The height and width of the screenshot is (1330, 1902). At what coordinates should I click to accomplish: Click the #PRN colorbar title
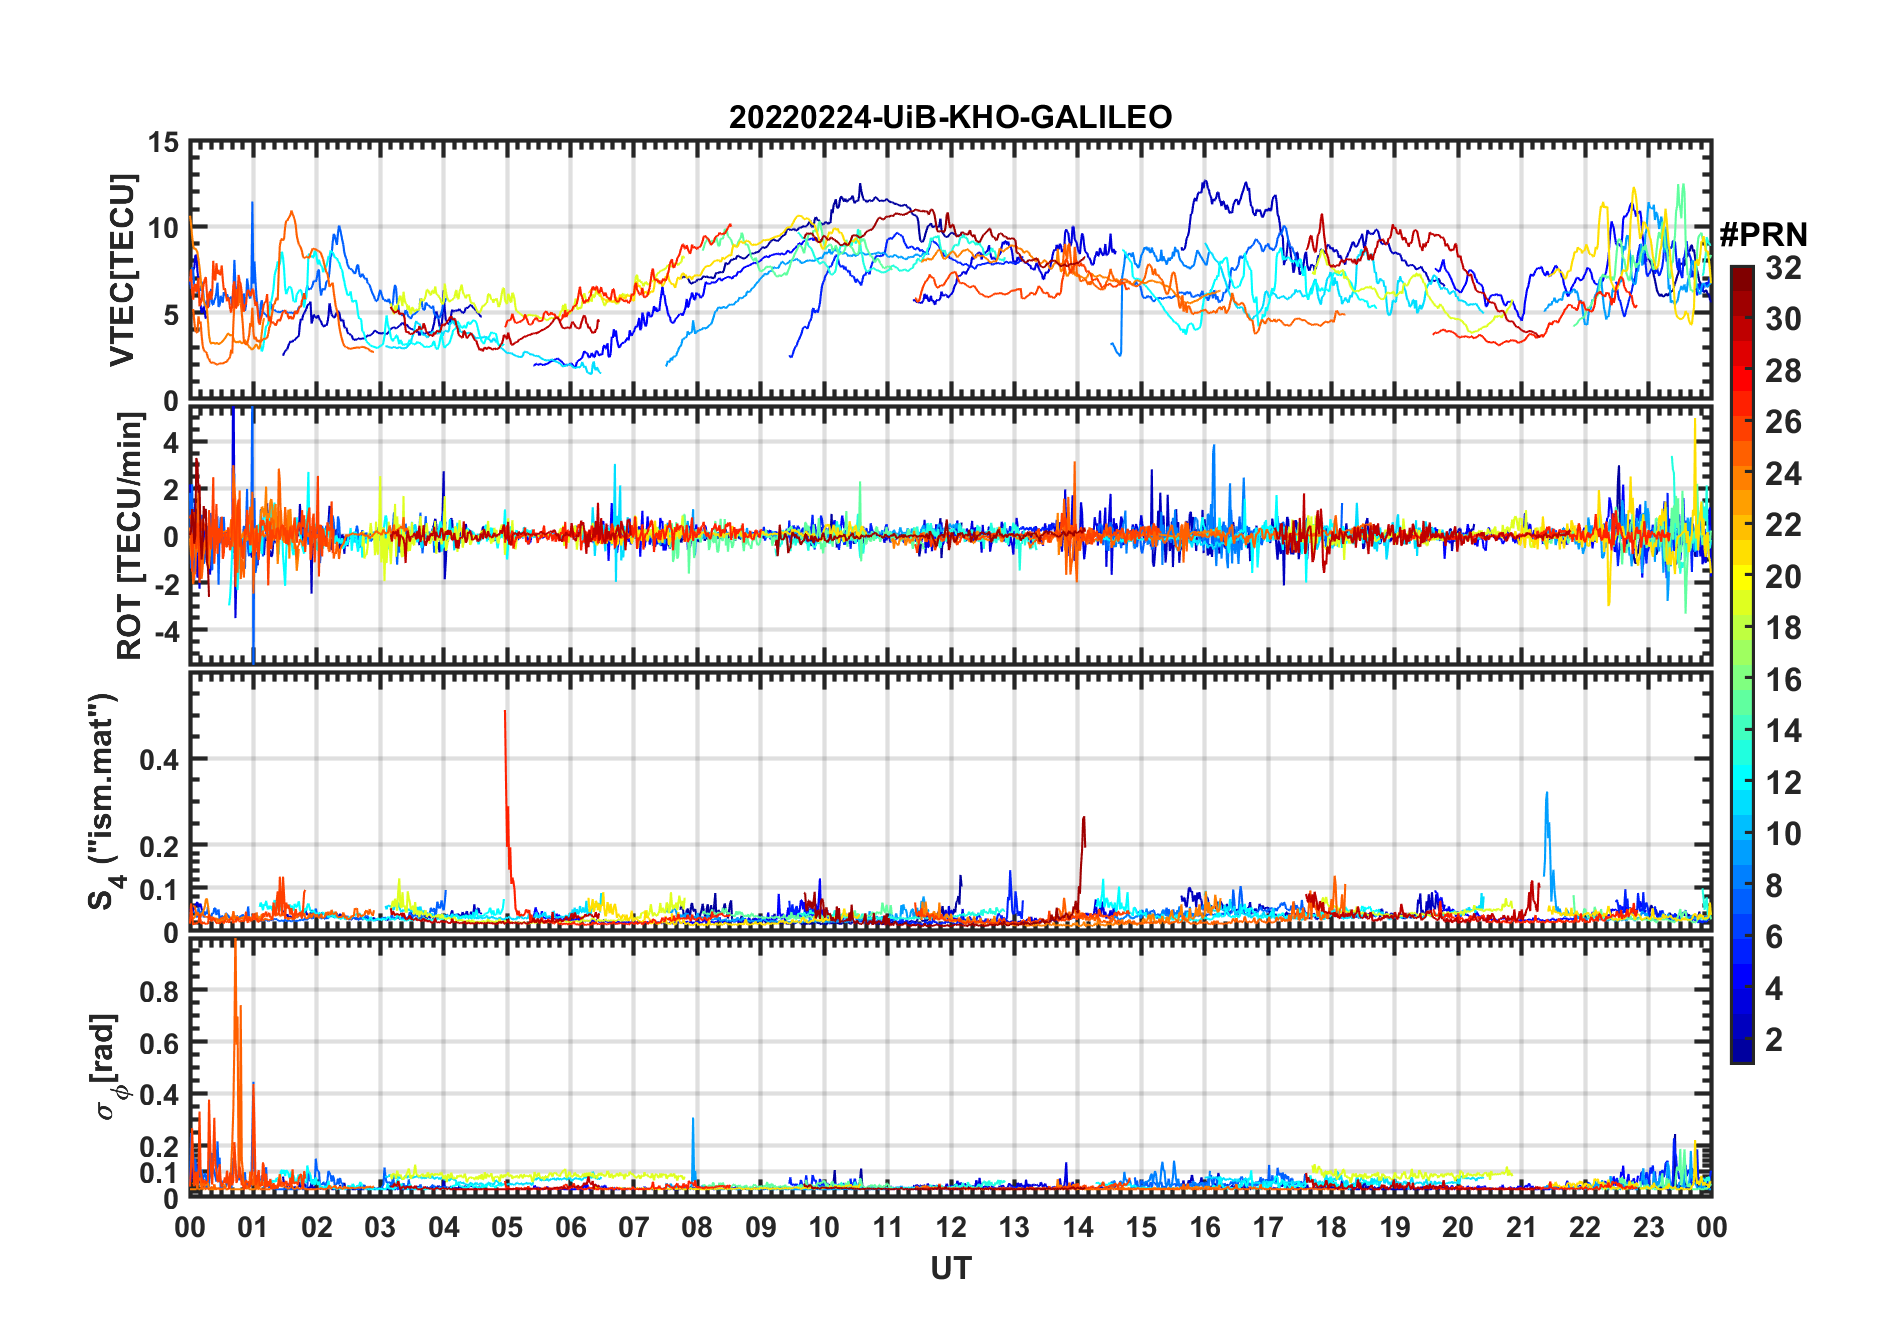click(1763, 234)
